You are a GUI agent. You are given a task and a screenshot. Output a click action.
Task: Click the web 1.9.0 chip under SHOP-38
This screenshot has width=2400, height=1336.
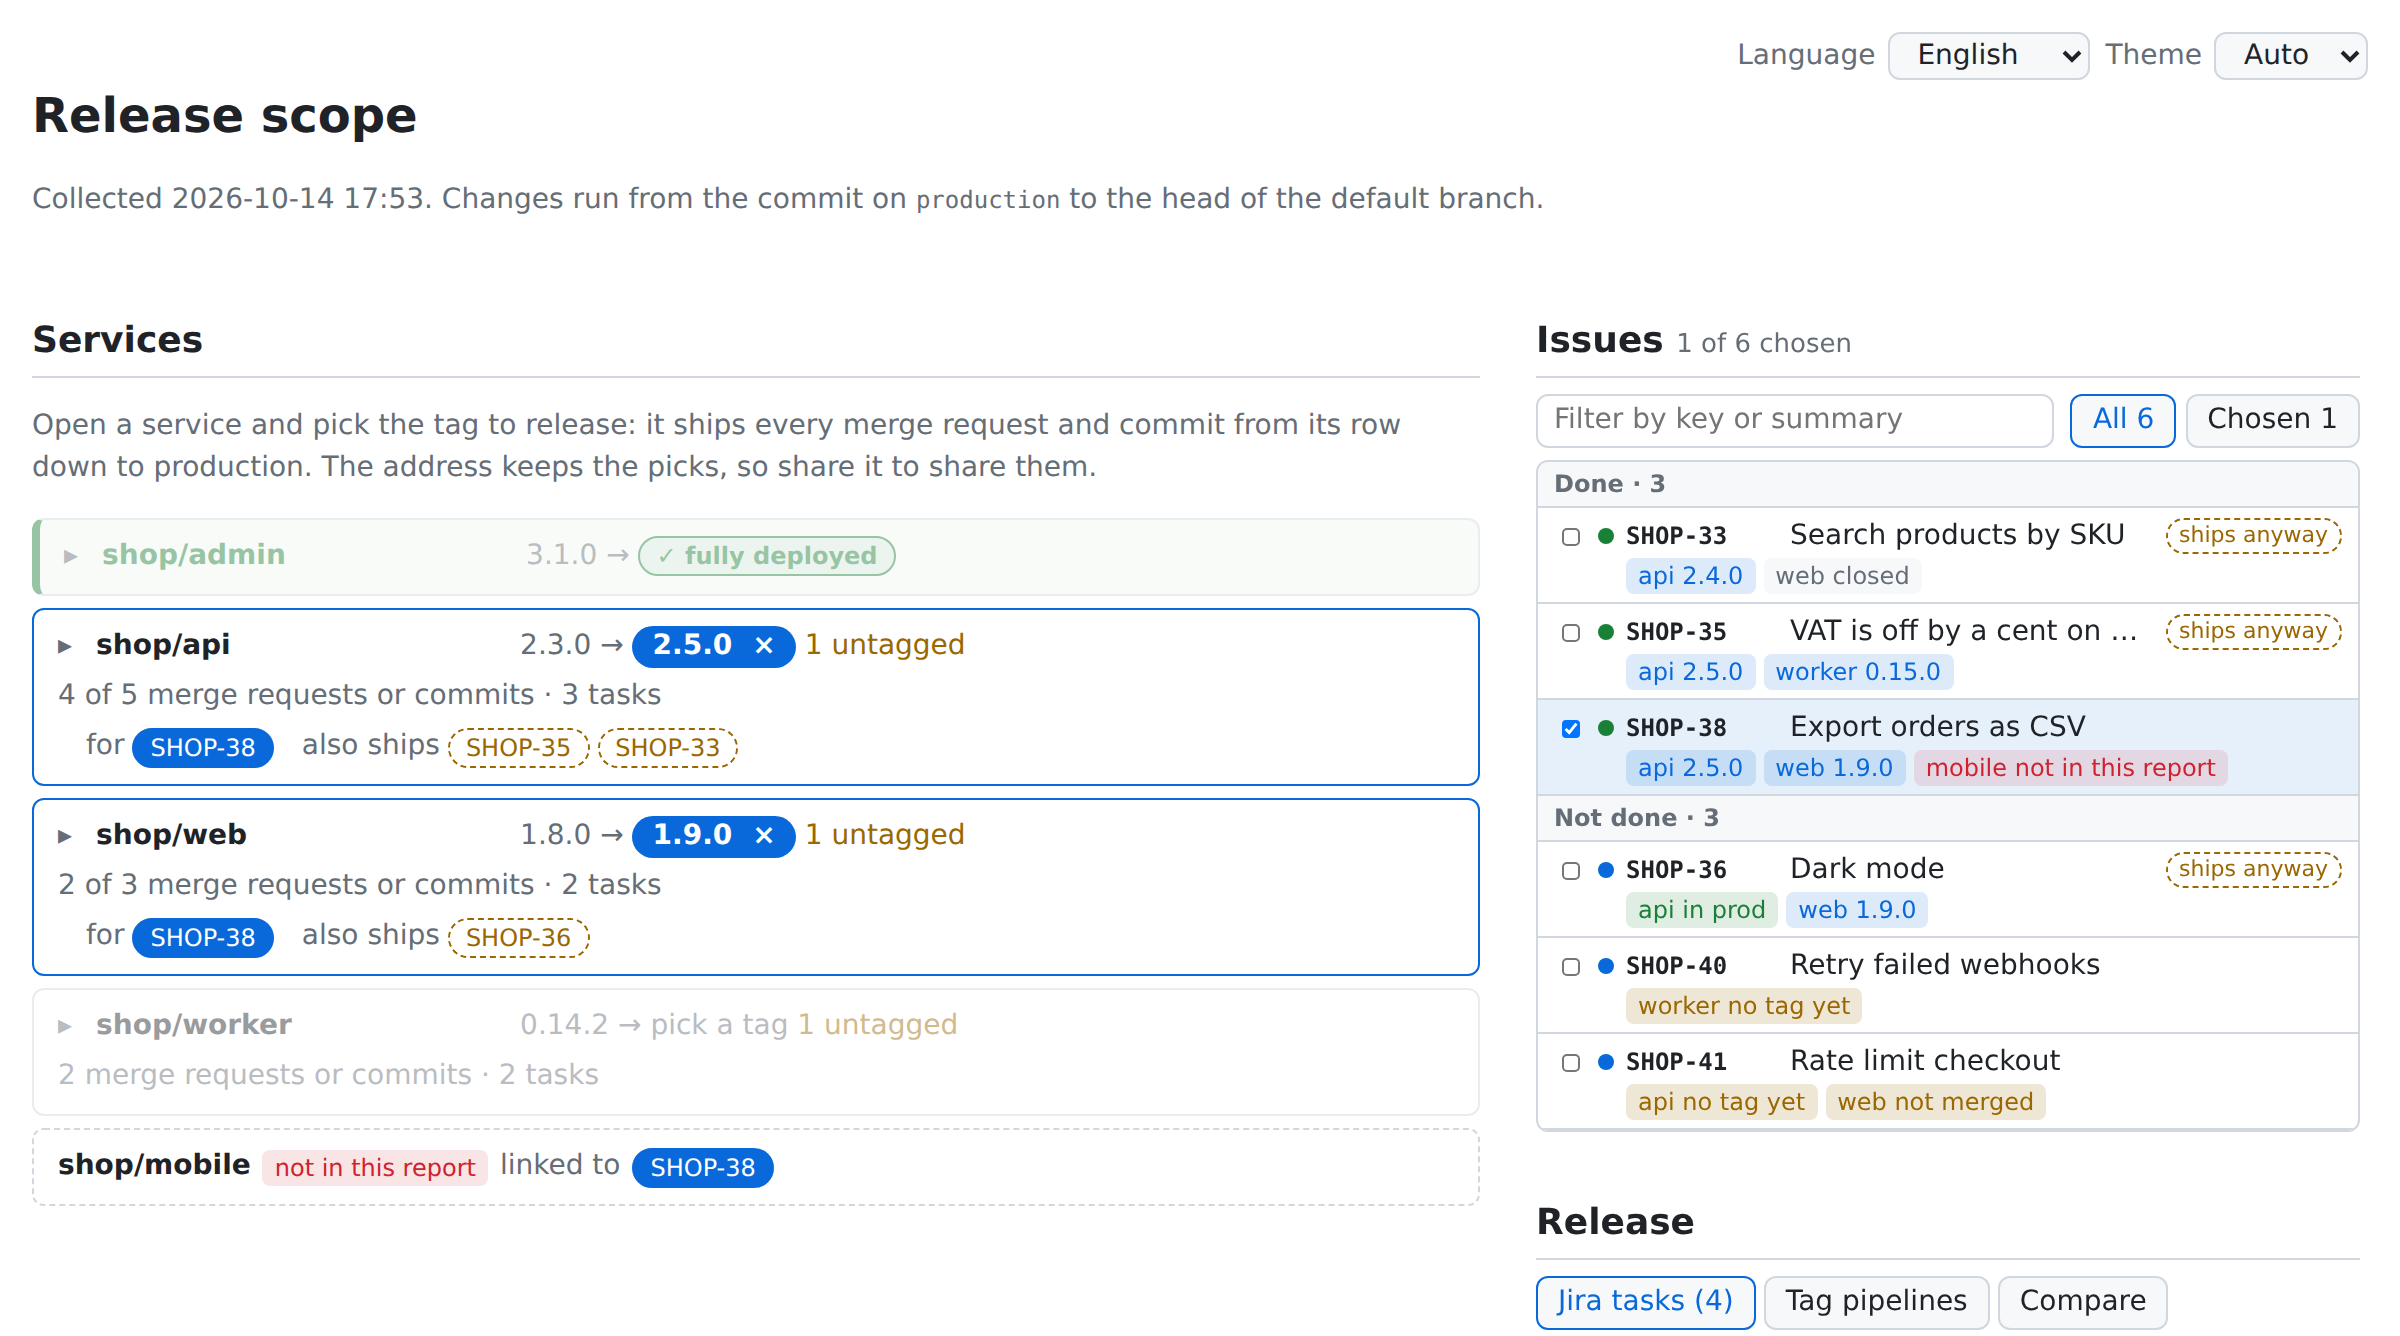[x=1834, y=768]
